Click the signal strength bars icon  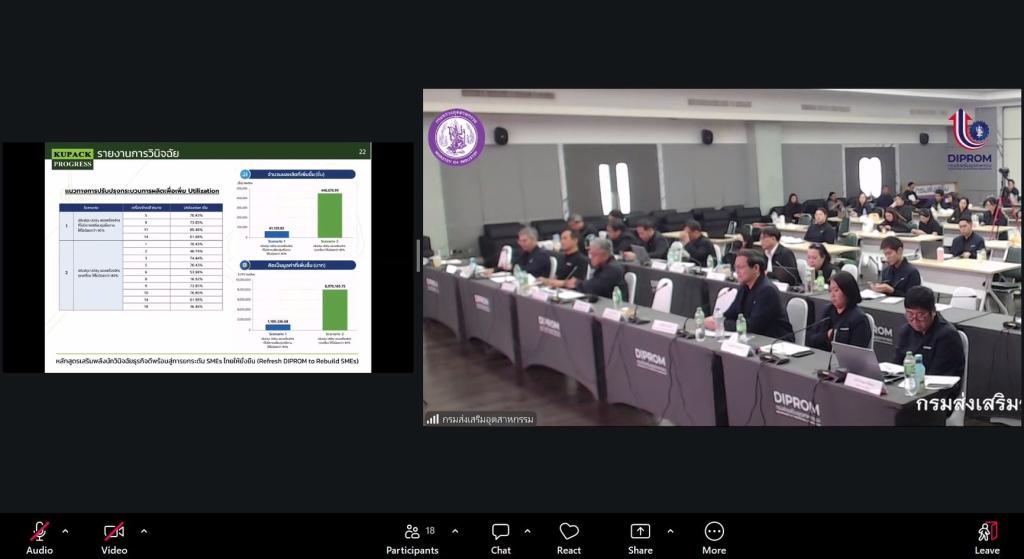[x=432, y=419]
